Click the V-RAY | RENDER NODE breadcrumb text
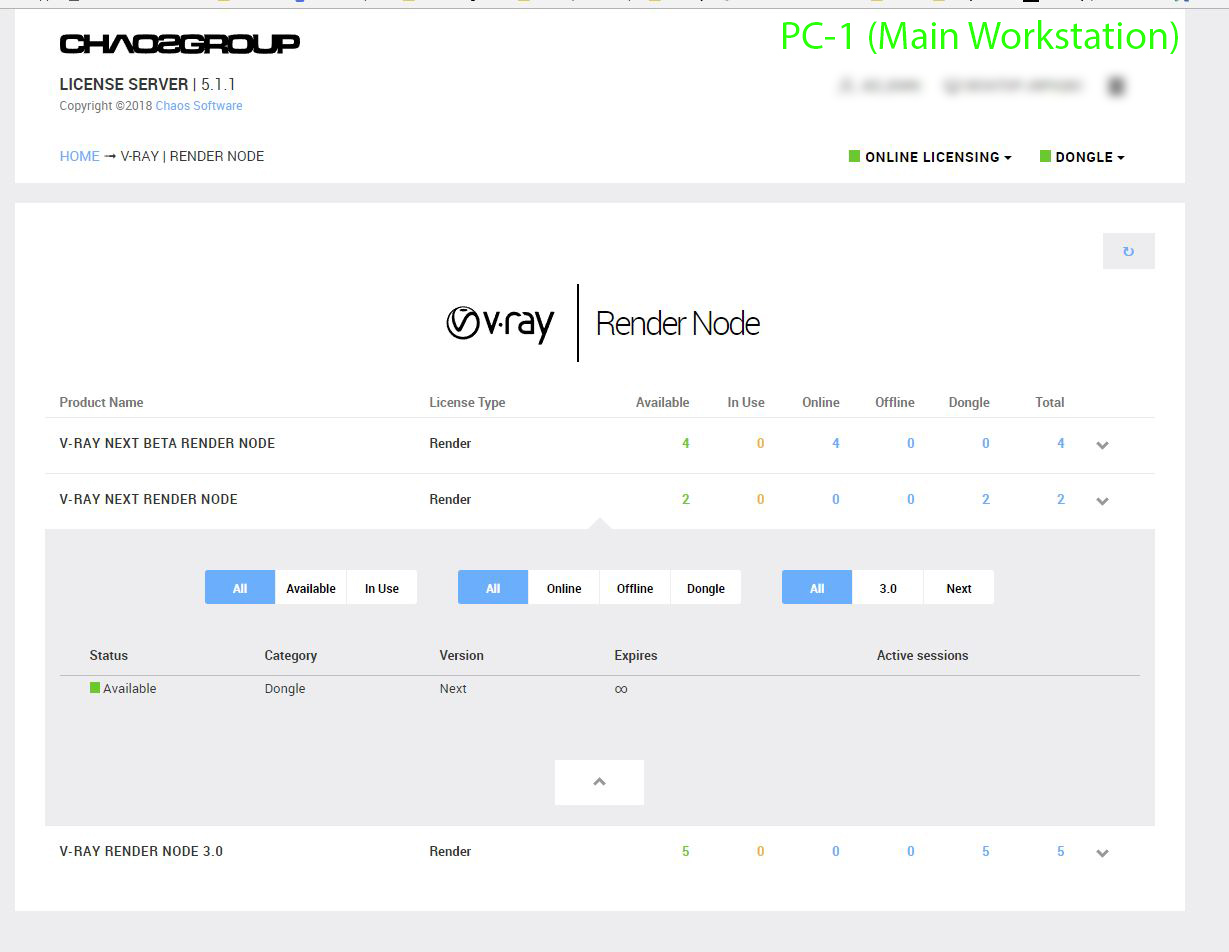This screenshot has width=1229, height=952. tap(192, 156)
